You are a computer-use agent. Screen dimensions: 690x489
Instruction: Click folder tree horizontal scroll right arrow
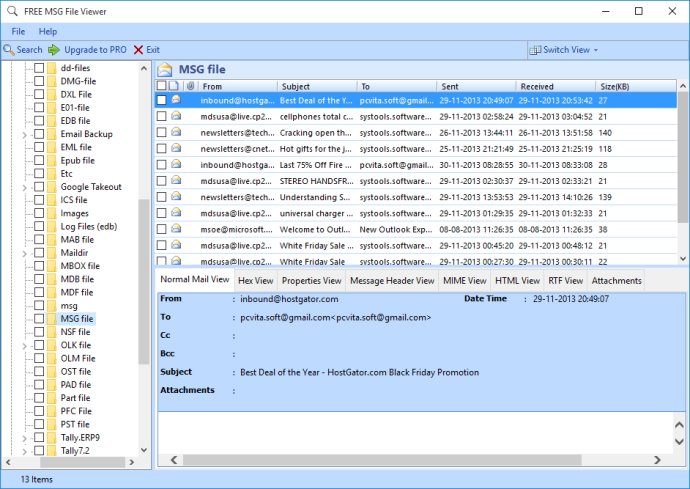click(131, 462)
